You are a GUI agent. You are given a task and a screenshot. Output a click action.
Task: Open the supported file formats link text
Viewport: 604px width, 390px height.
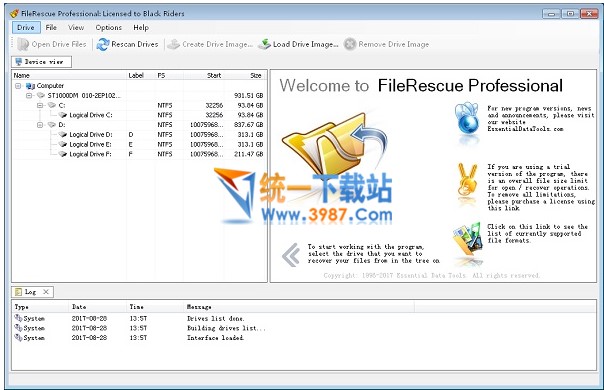tap(537, 234)
